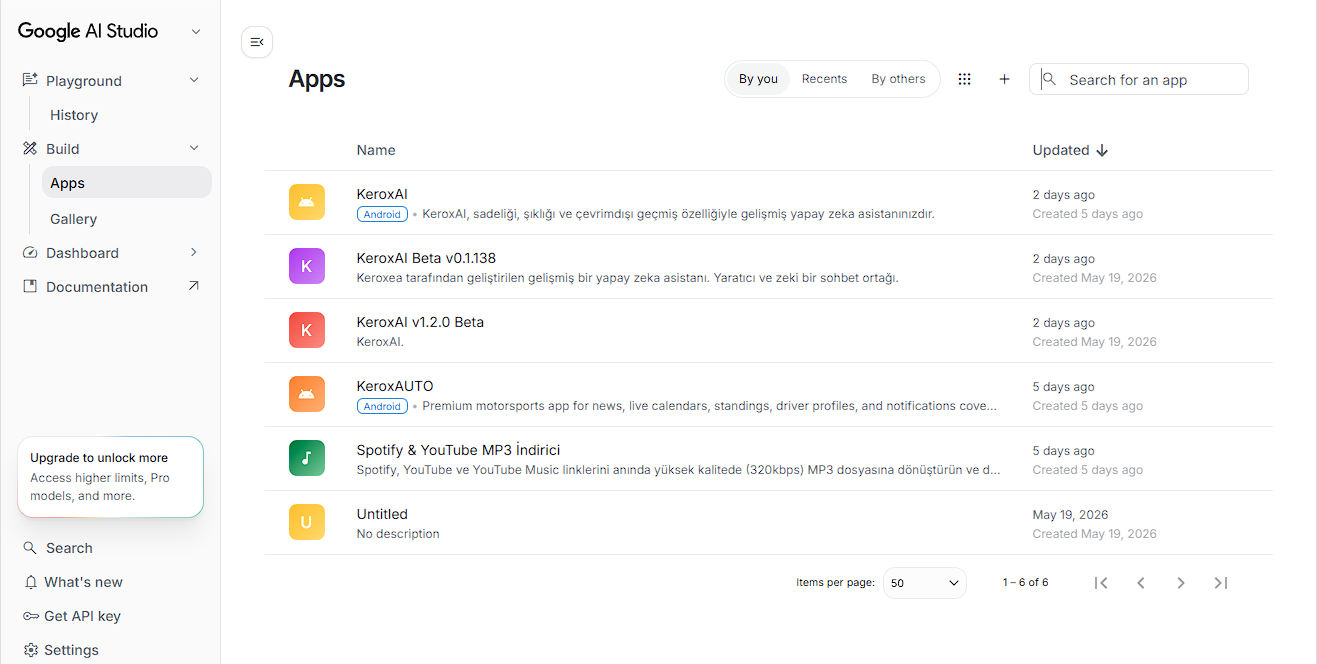Collapse the Build section chevron
The image size is (1317, 664).
tap(194, 148)
